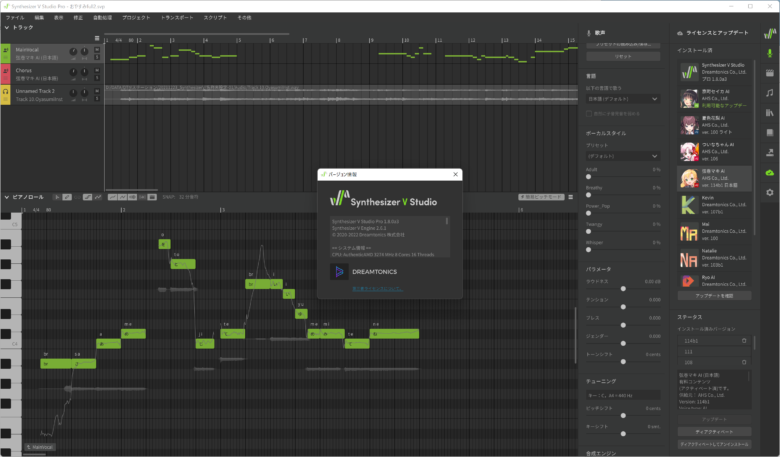Select the Synthesizer V Studio installed entry

coord(714,72)
